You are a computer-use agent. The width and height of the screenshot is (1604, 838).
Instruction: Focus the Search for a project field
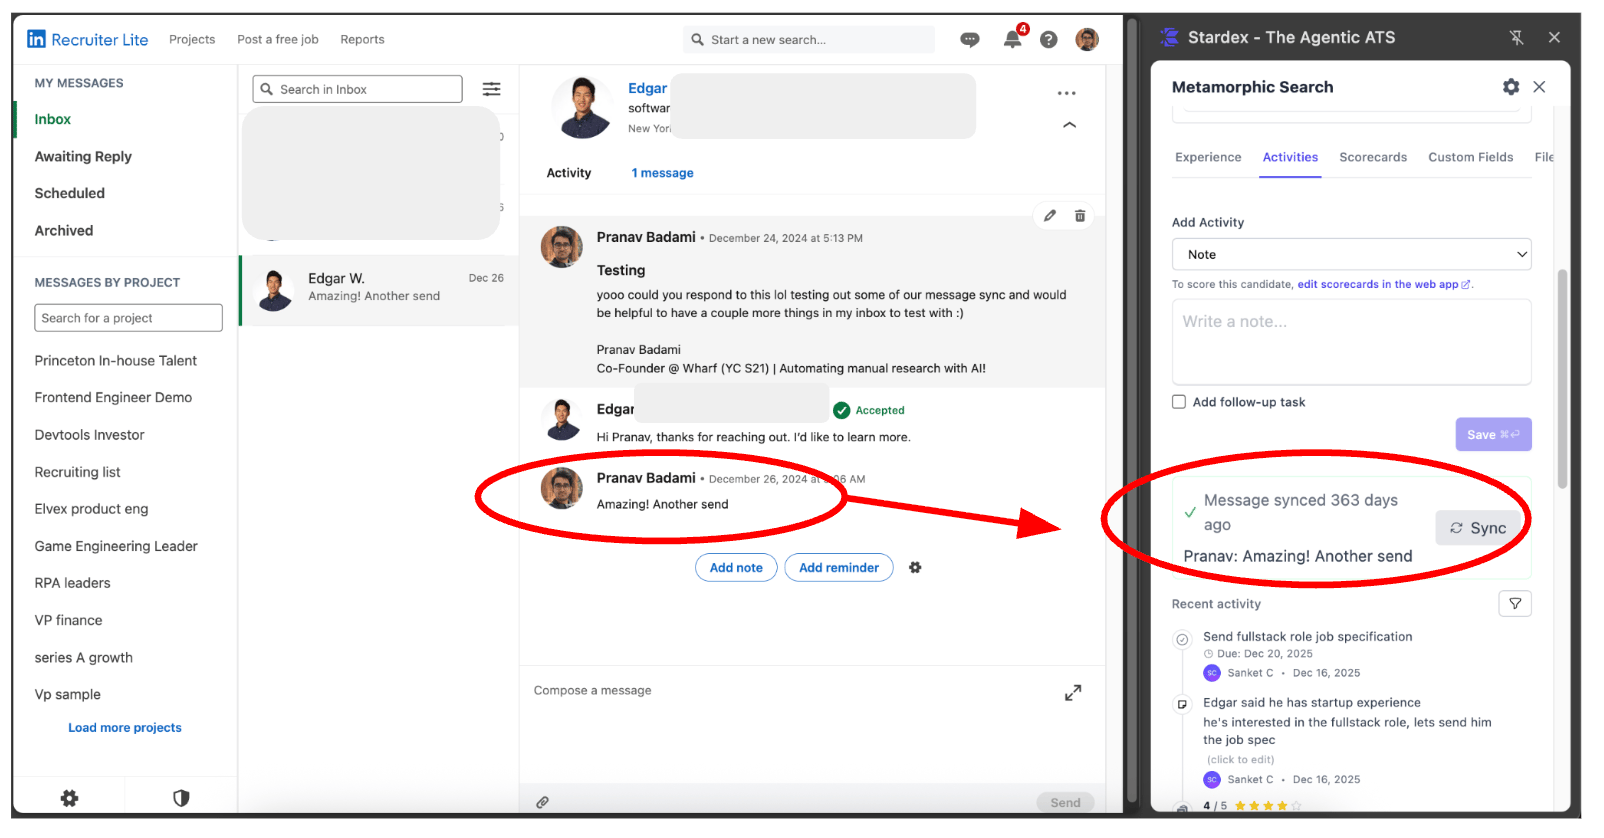tap(128, 318)
